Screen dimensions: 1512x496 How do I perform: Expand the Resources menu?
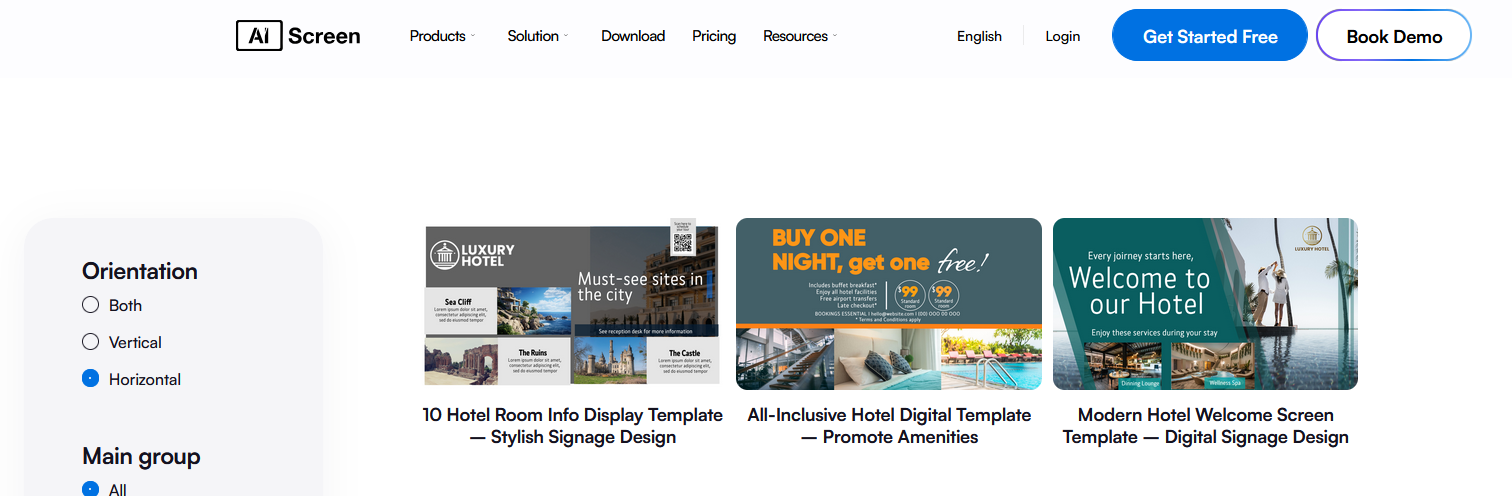(800, 36)
